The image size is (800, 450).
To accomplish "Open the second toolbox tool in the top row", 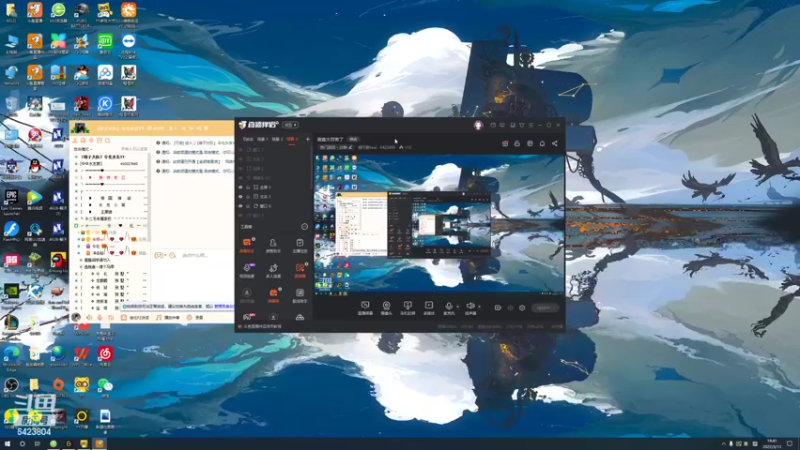I will click(x=273, y=245).
